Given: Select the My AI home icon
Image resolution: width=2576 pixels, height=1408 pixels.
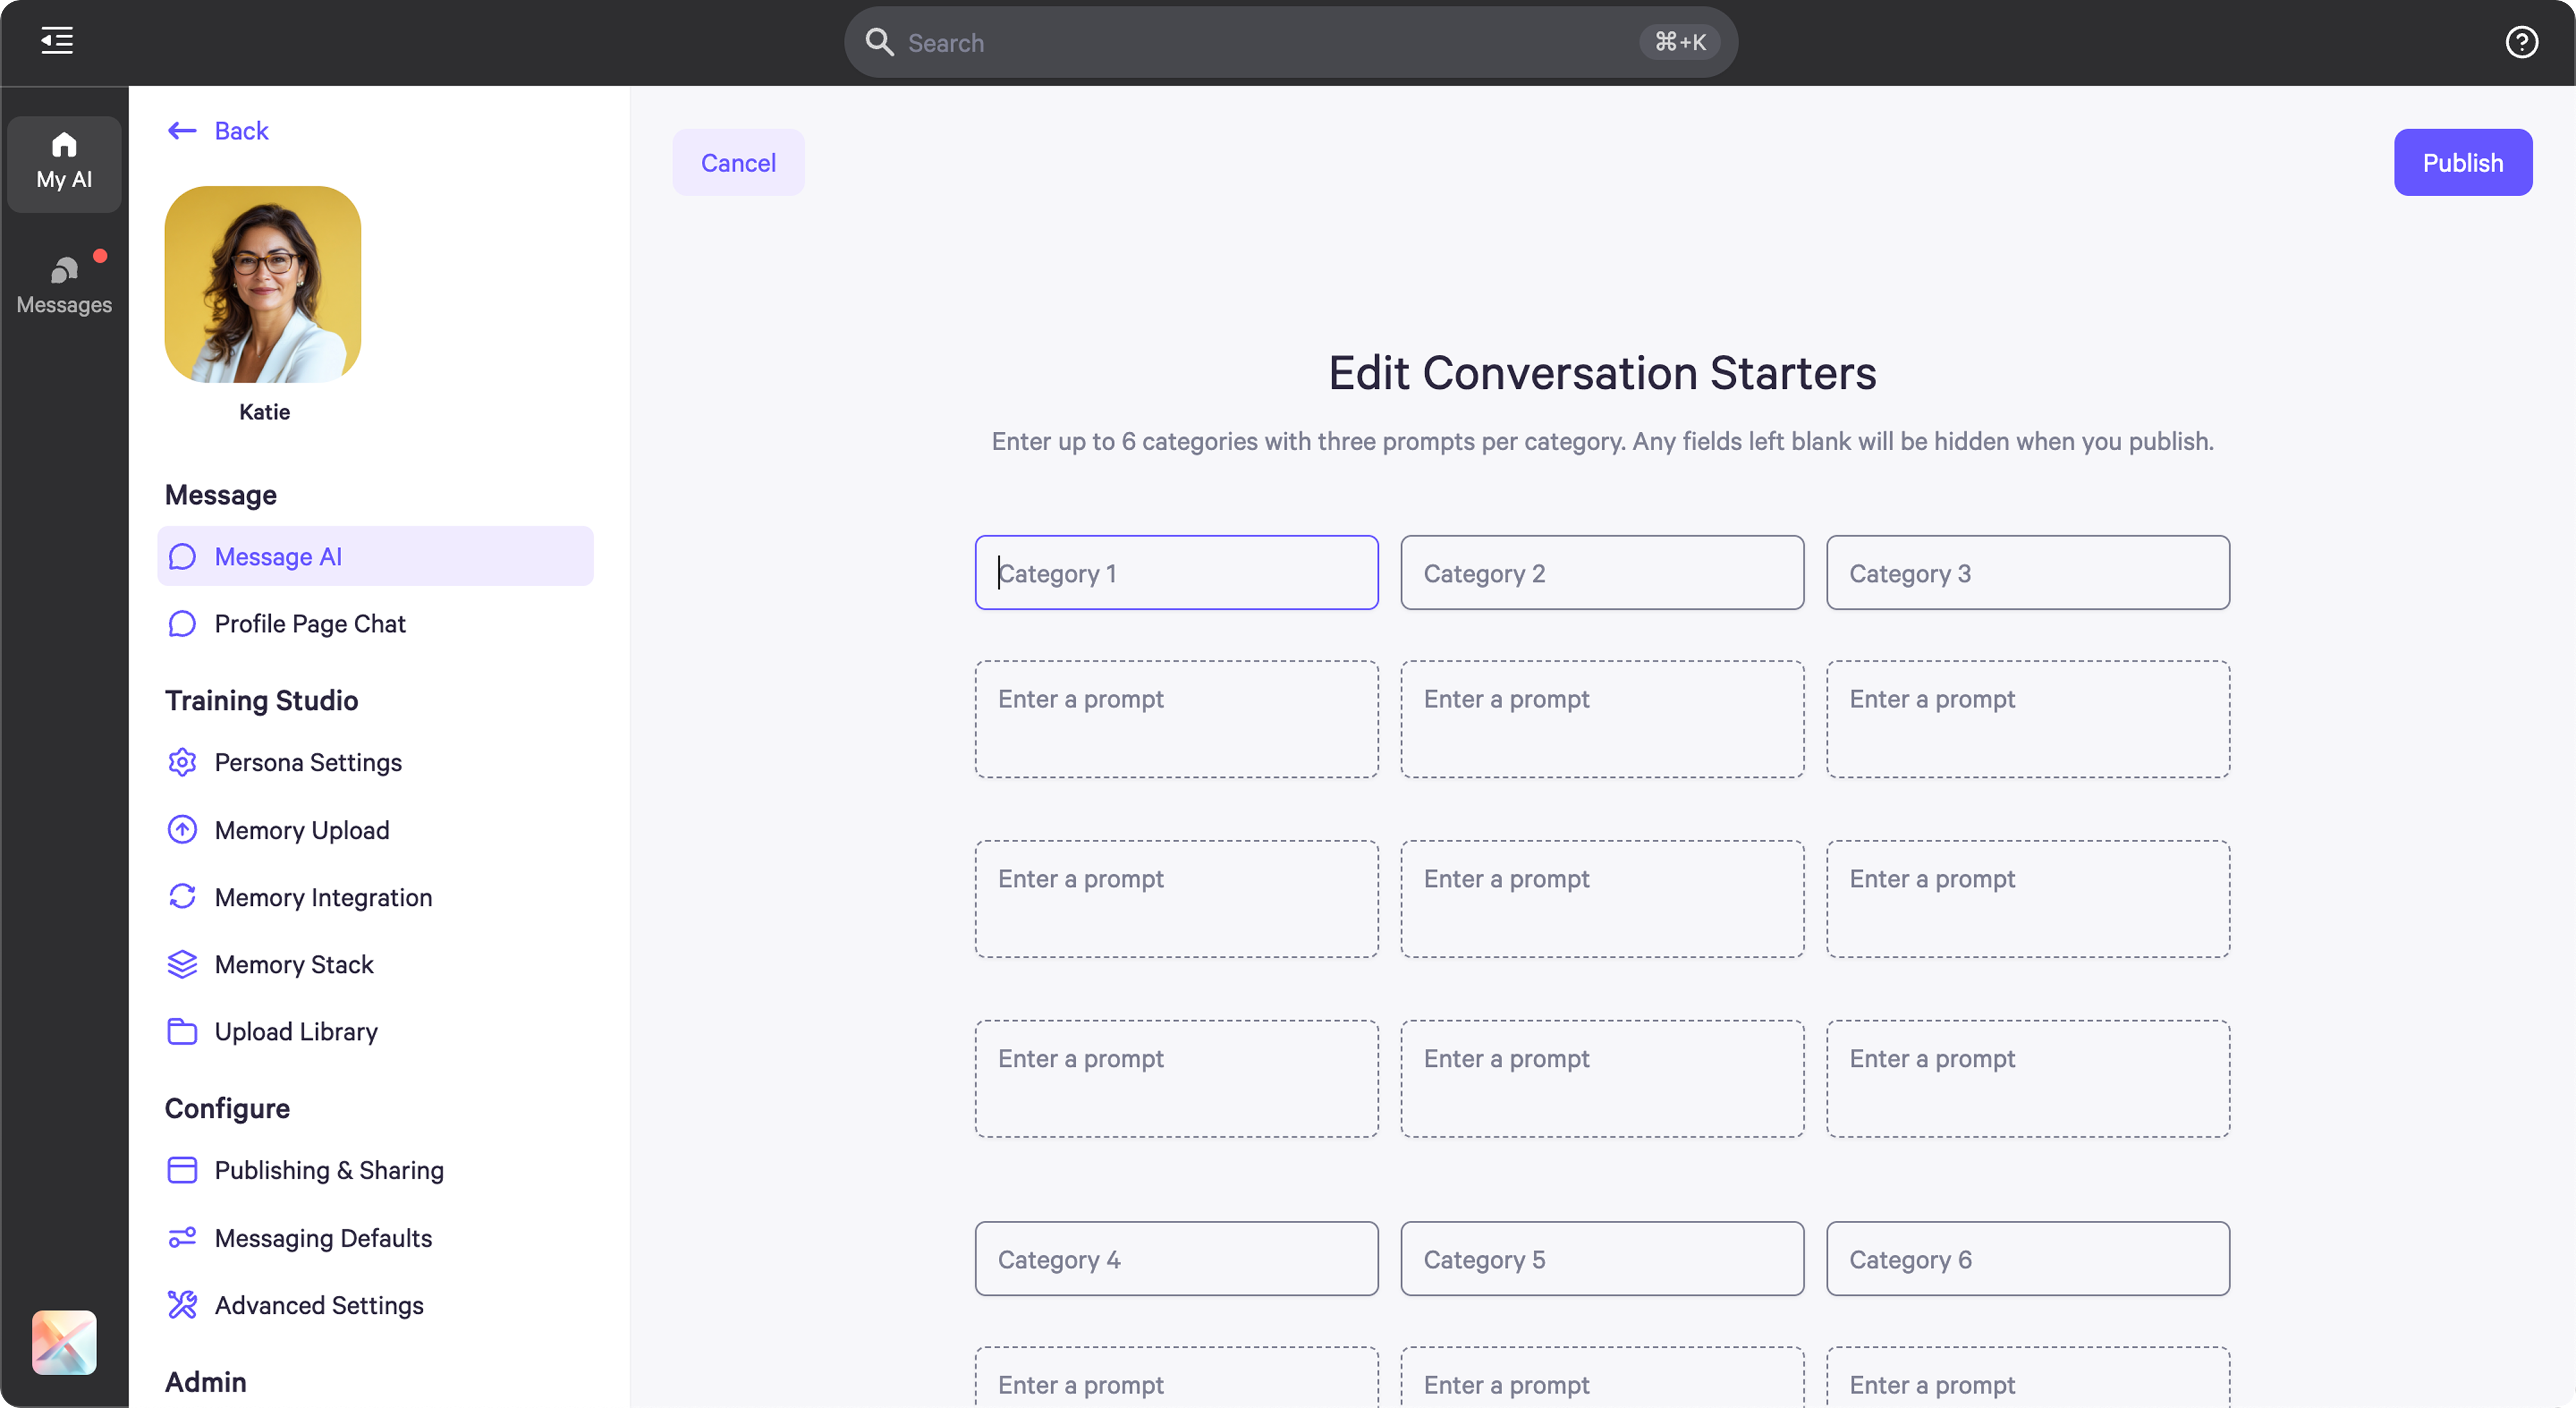Looking at the screenshot, I should coord(63,162).
